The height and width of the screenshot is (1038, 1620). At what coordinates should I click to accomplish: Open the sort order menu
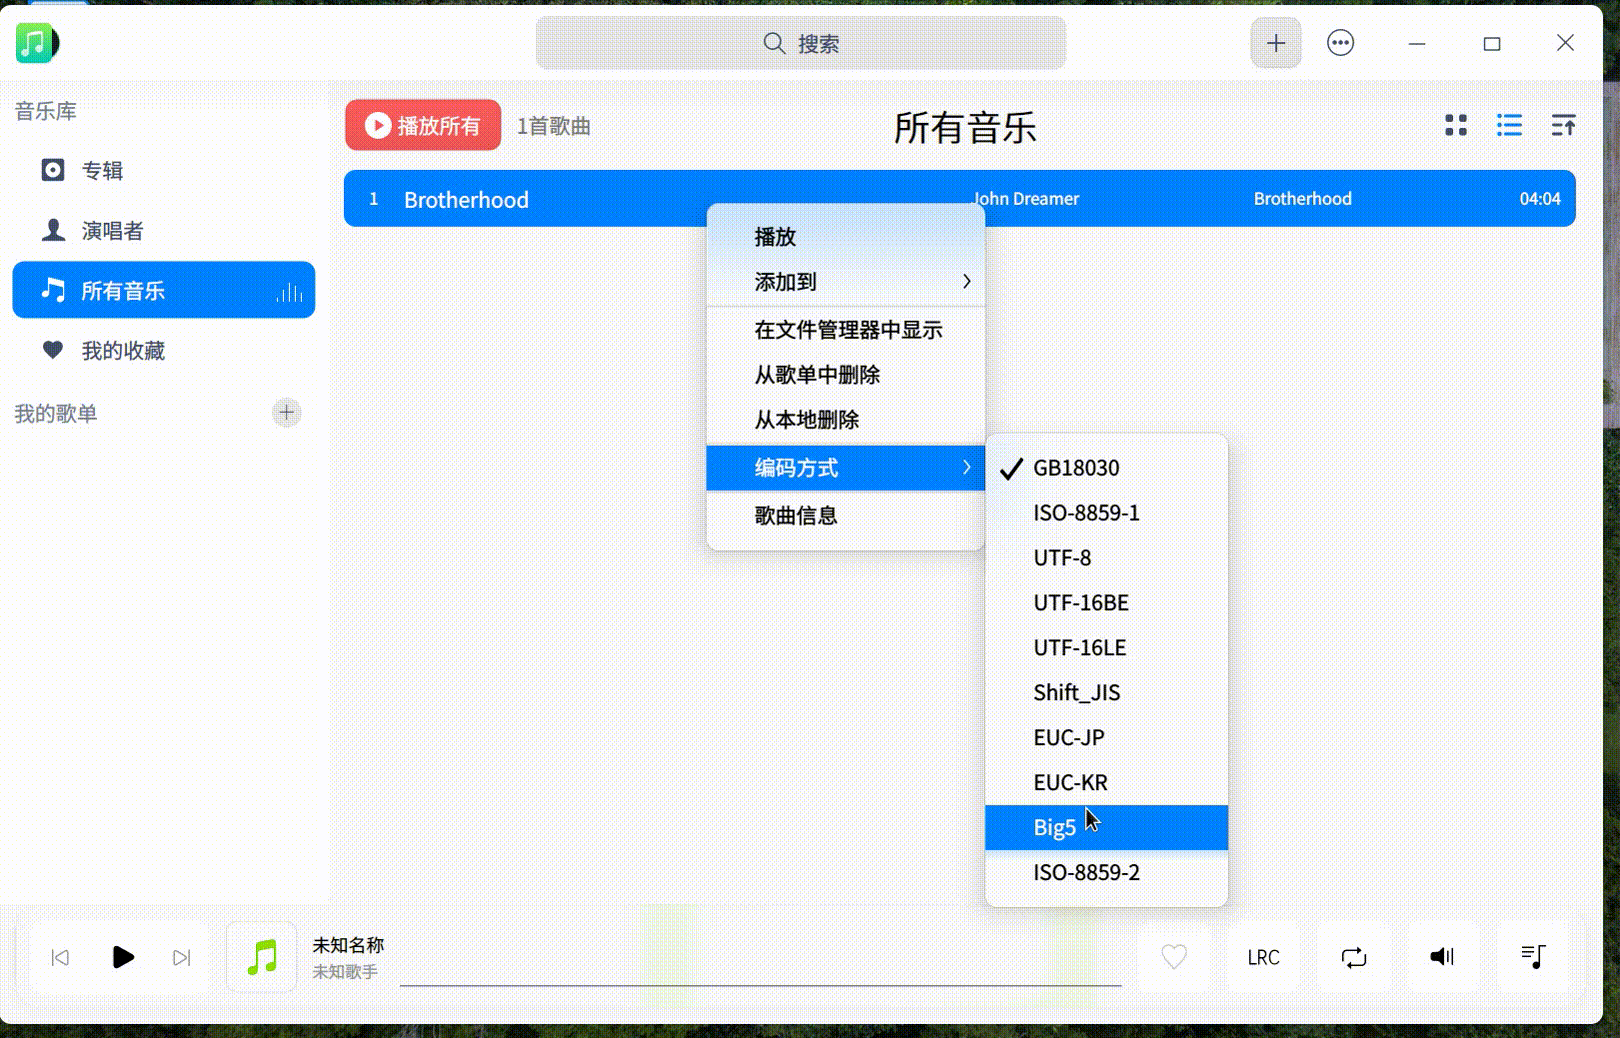coord(1563,125)
